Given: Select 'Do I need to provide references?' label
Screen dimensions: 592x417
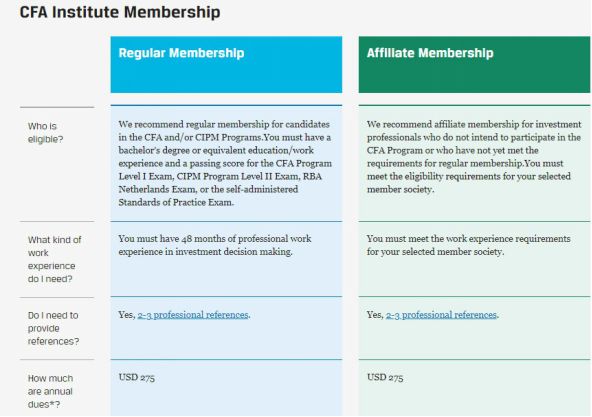Looking at the screenshot, I should pos(53,328).
